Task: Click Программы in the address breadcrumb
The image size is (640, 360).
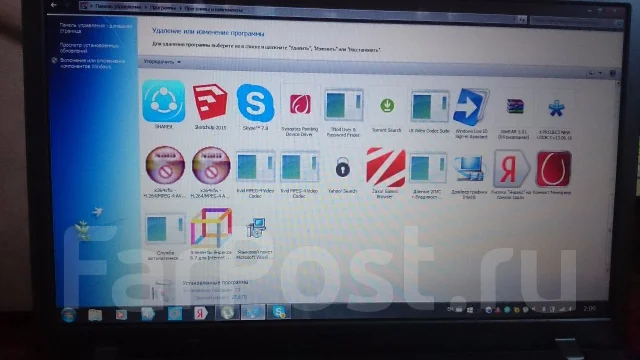Action: coord(163,8)
